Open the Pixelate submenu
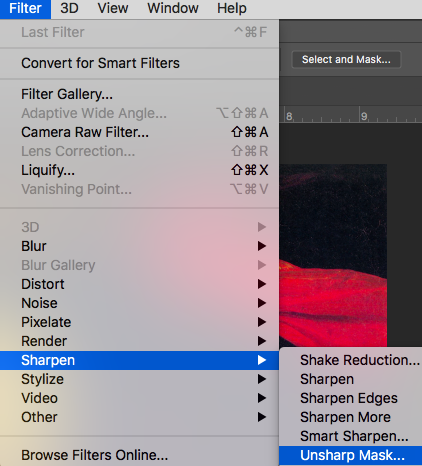 click(x=139, y=322)
